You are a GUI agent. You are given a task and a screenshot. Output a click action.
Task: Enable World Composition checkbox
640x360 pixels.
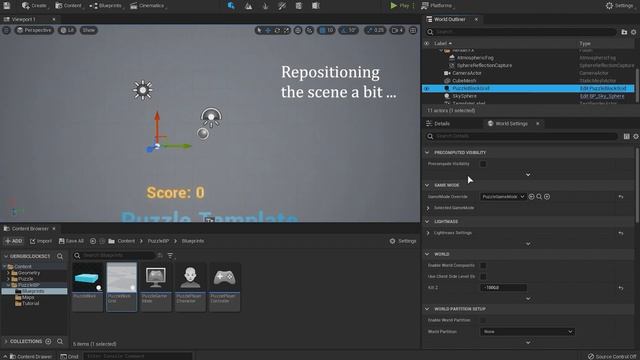click(483, 266)
